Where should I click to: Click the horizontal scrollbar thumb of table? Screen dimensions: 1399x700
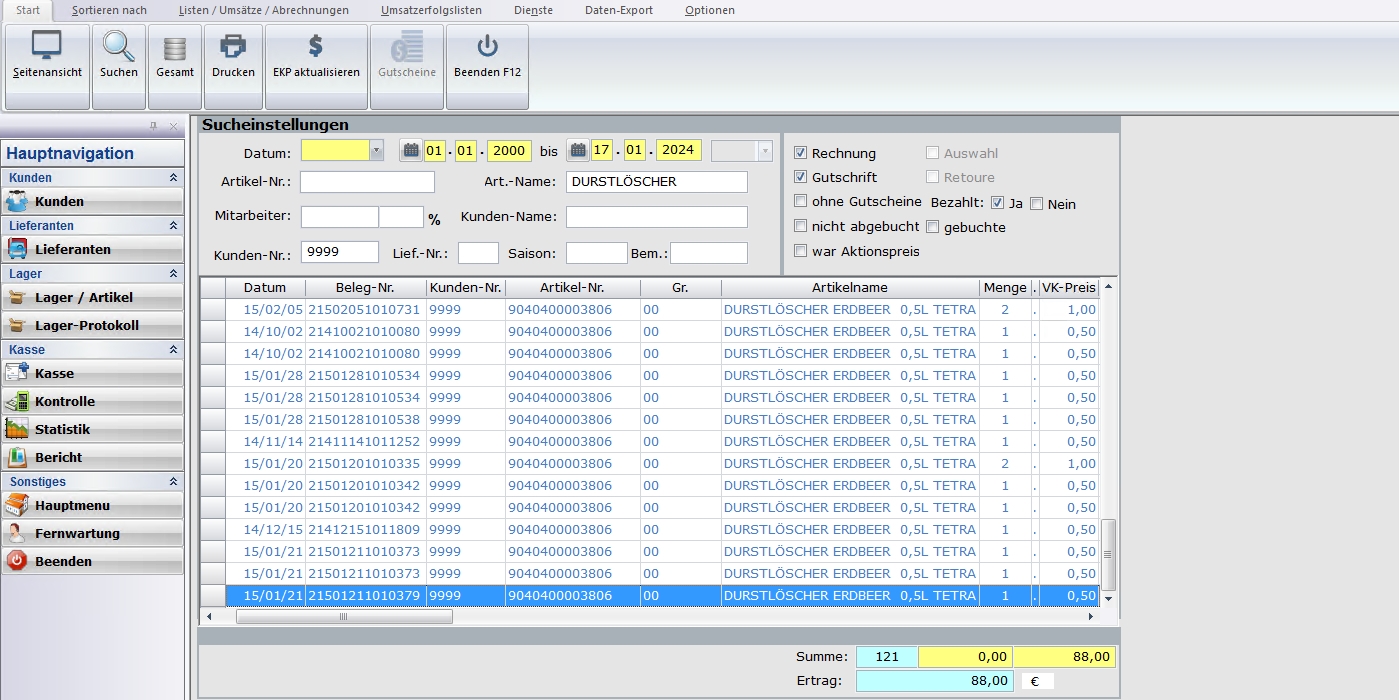[343, 617]
